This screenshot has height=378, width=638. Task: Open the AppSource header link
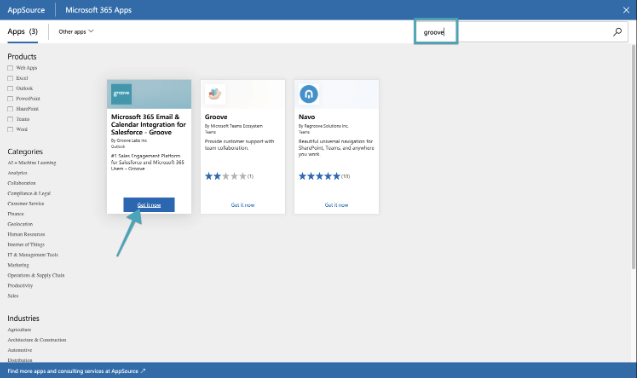click(26, 10)
